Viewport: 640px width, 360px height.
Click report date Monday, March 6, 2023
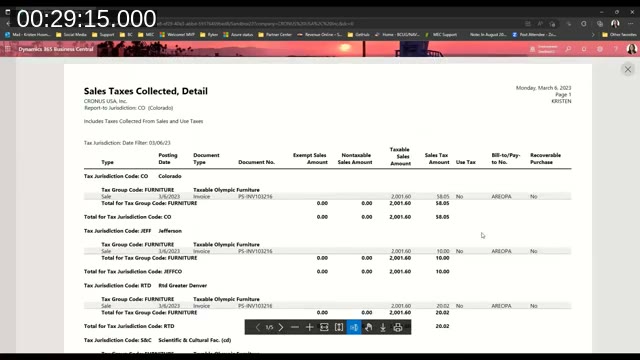pyautogui.click(x=543, y=88)
